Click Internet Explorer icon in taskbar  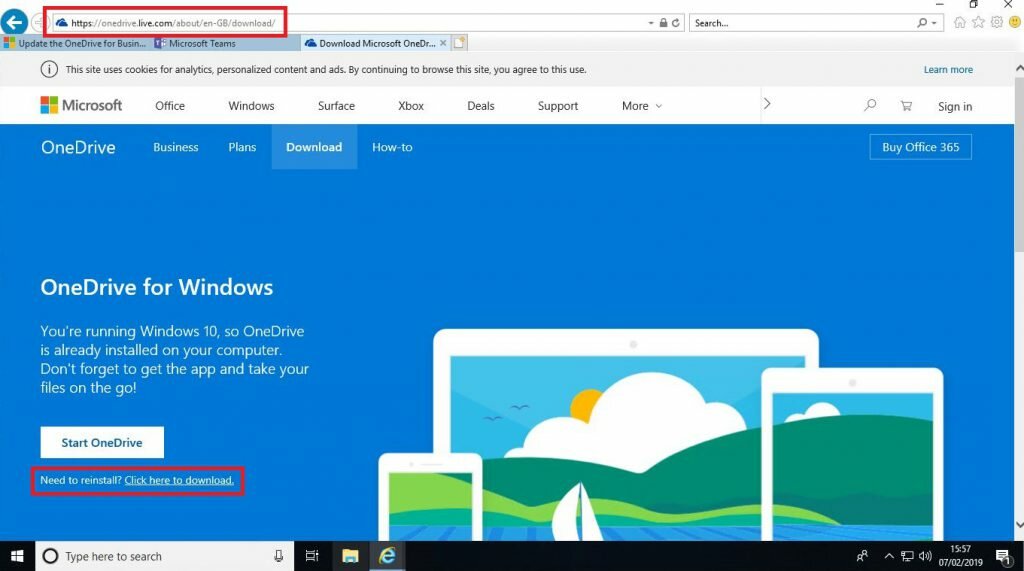click(x=387, y=556)
